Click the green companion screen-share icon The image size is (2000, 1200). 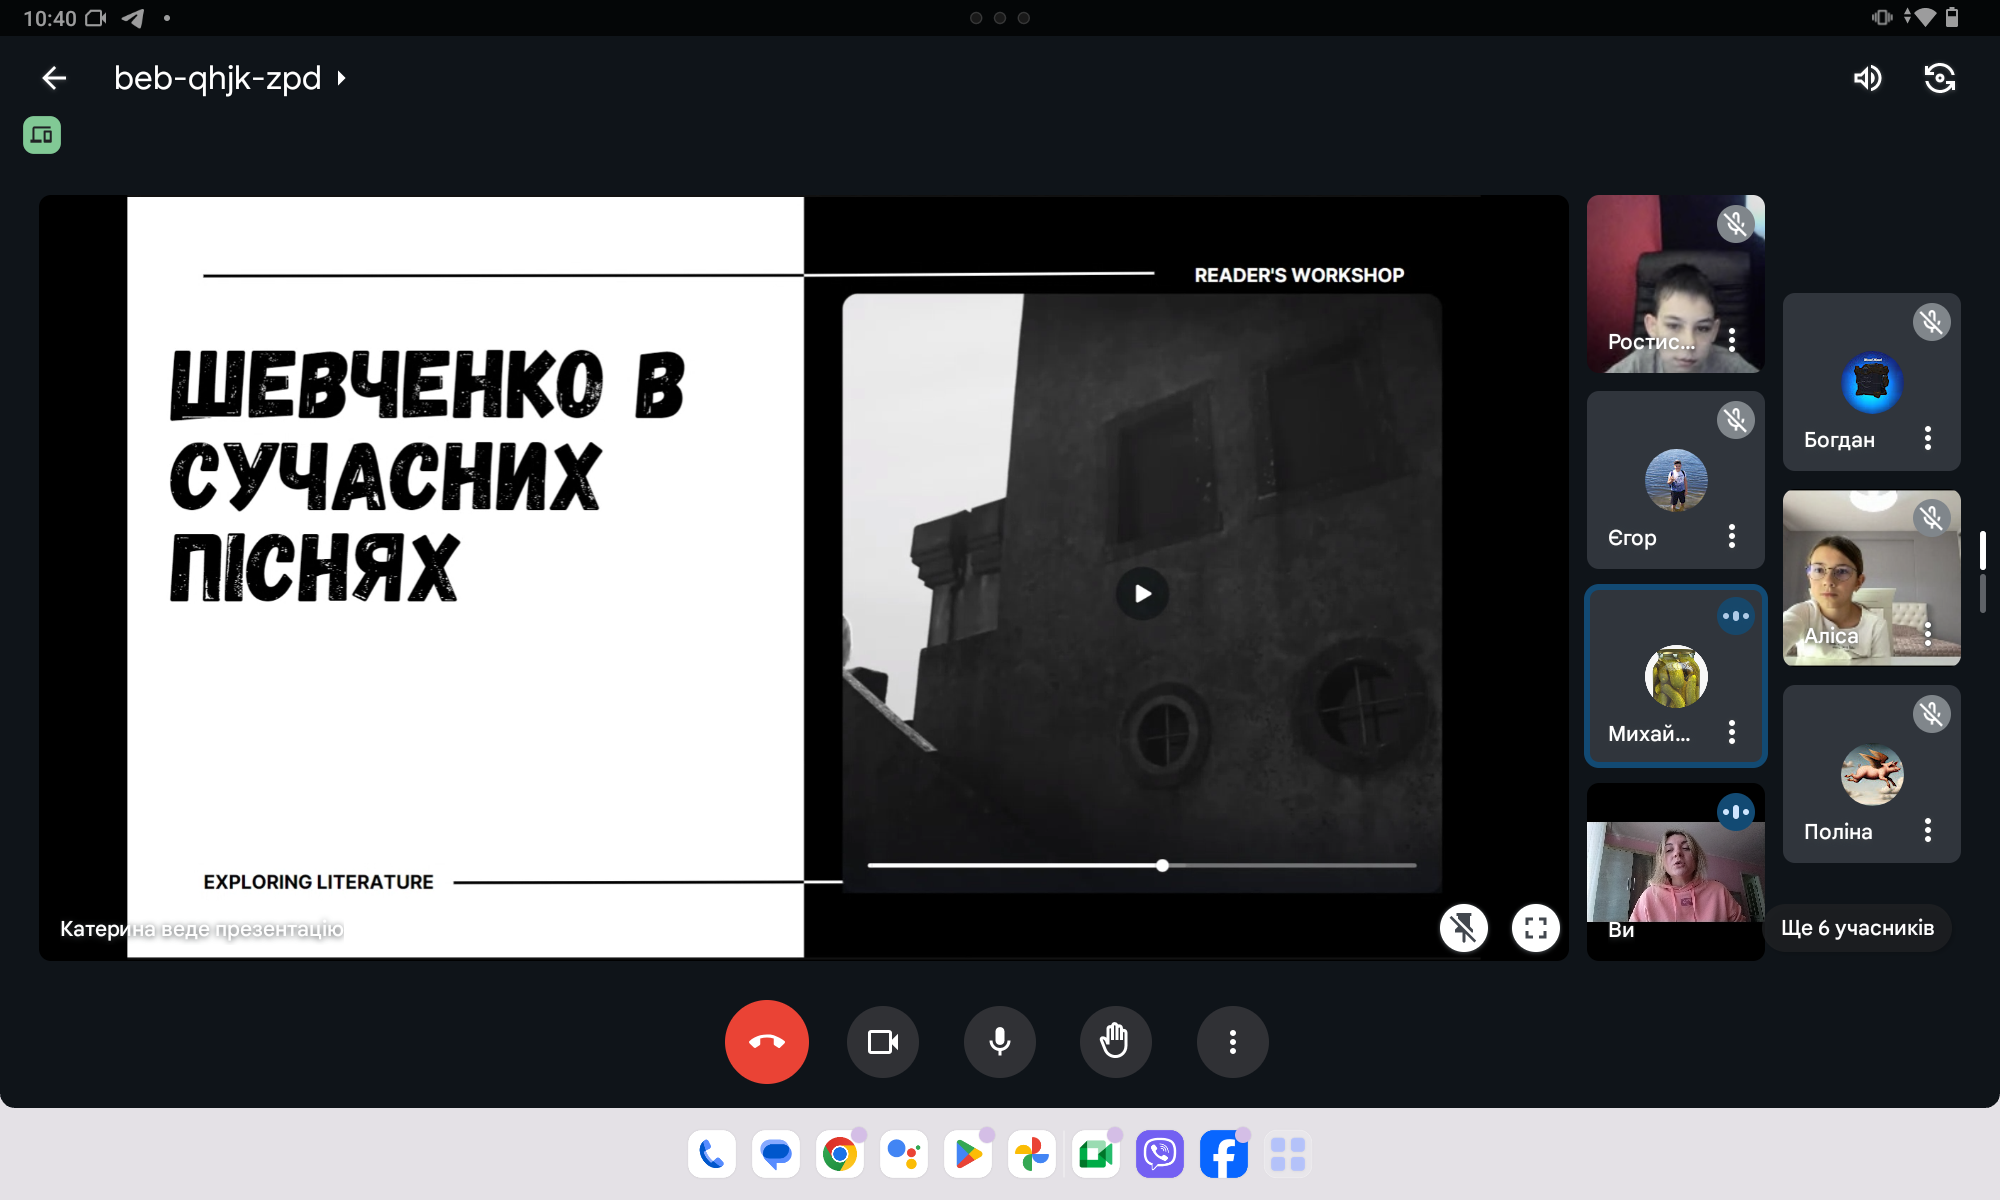(42, 135)
